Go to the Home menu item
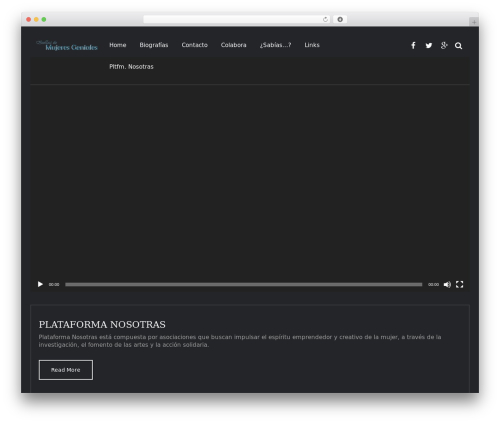The height and width of the screenshot is (423, 500). pyautogui.click(x=118, y=45)
